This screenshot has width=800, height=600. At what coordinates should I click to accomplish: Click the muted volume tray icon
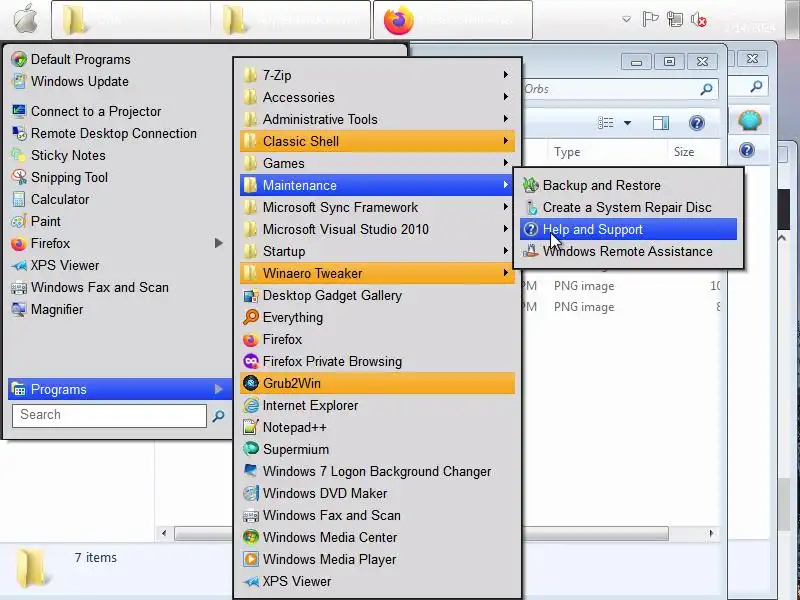click(x=698, y=20)
